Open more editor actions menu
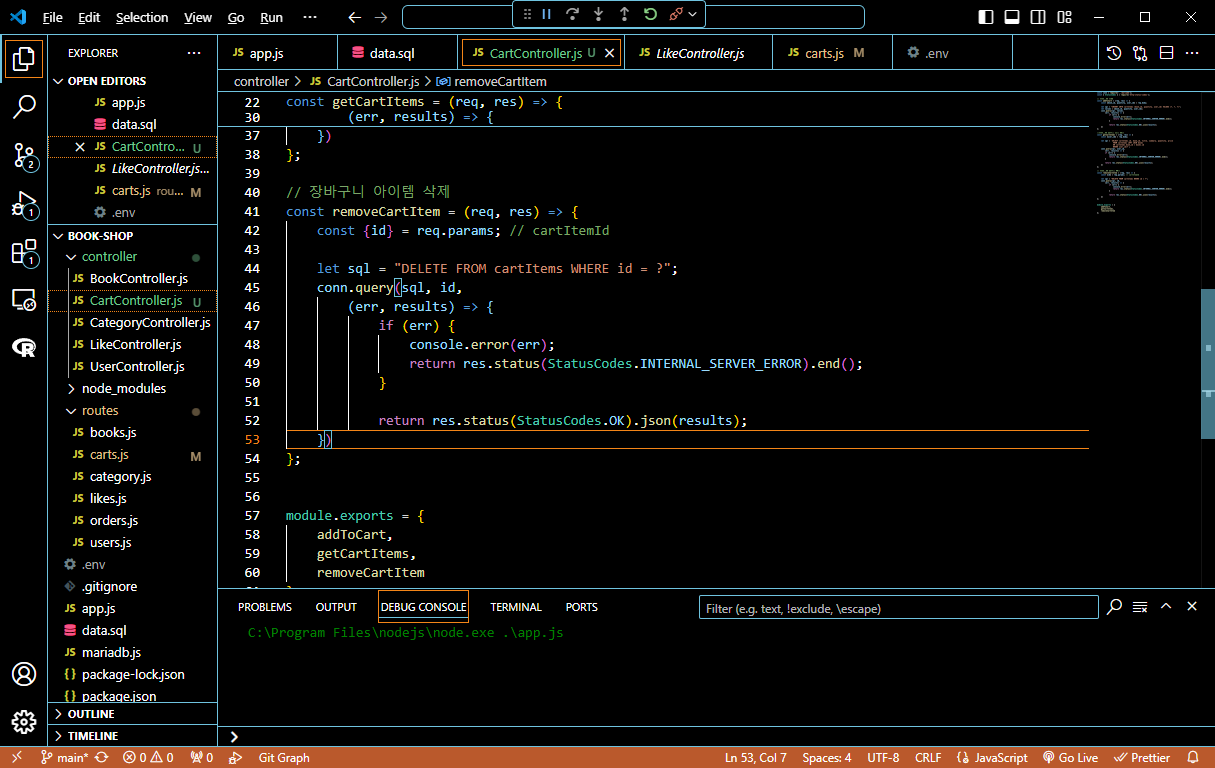This screenshot has height=768, width=1215. pyautogui.click(x=1192, y=53)
